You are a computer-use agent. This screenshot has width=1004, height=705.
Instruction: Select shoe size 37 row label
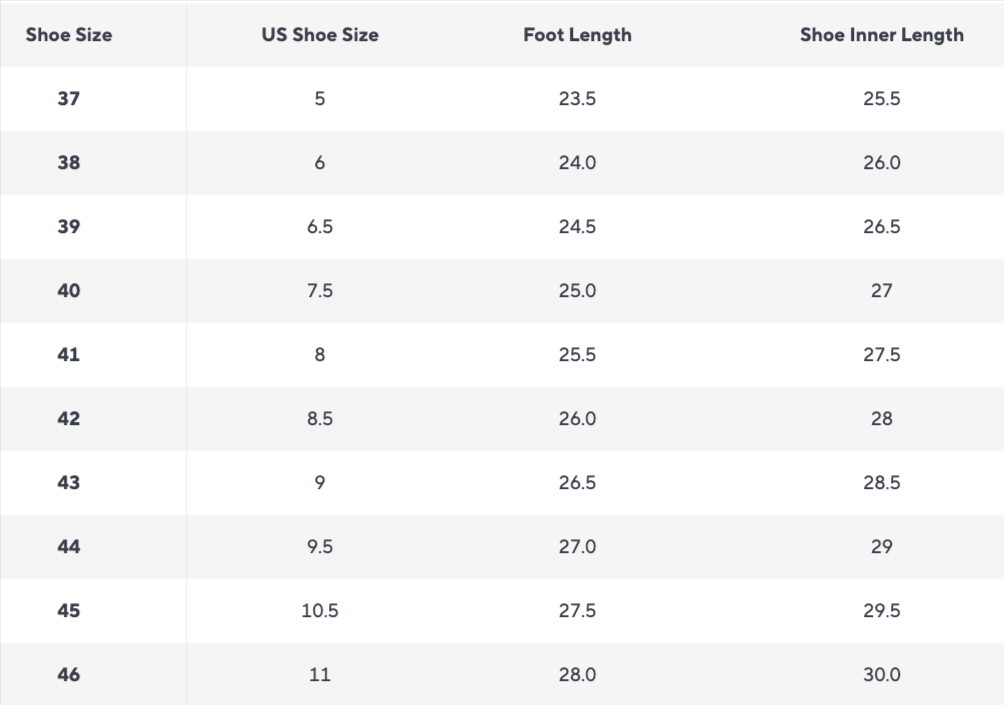(x=69, y=99)
